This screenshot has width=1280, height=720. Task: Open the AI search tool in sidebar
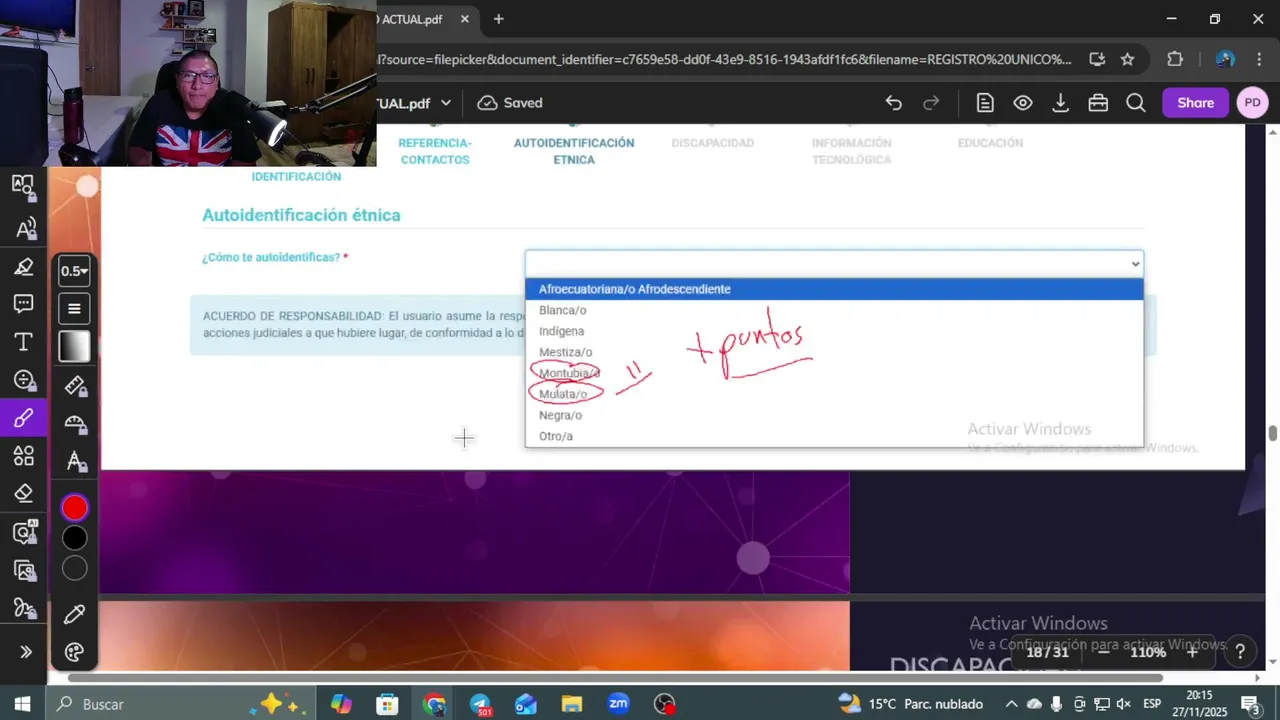point(23,532)
